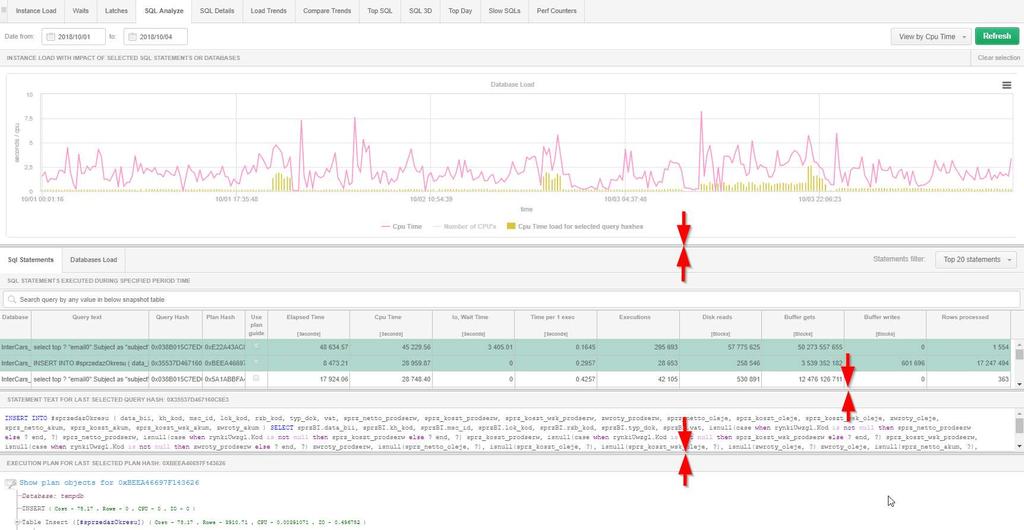Toggle Use plan guide for plan 0x5A1ABBFA row
This screenshot has width=1024, height=530.
(255, 379)
